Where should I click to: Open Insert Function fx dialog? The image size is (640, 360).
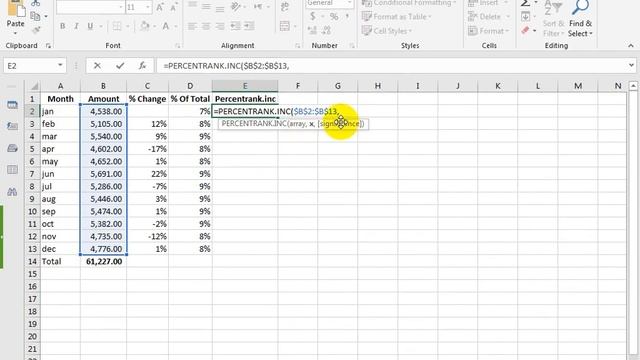pos(142,65)
